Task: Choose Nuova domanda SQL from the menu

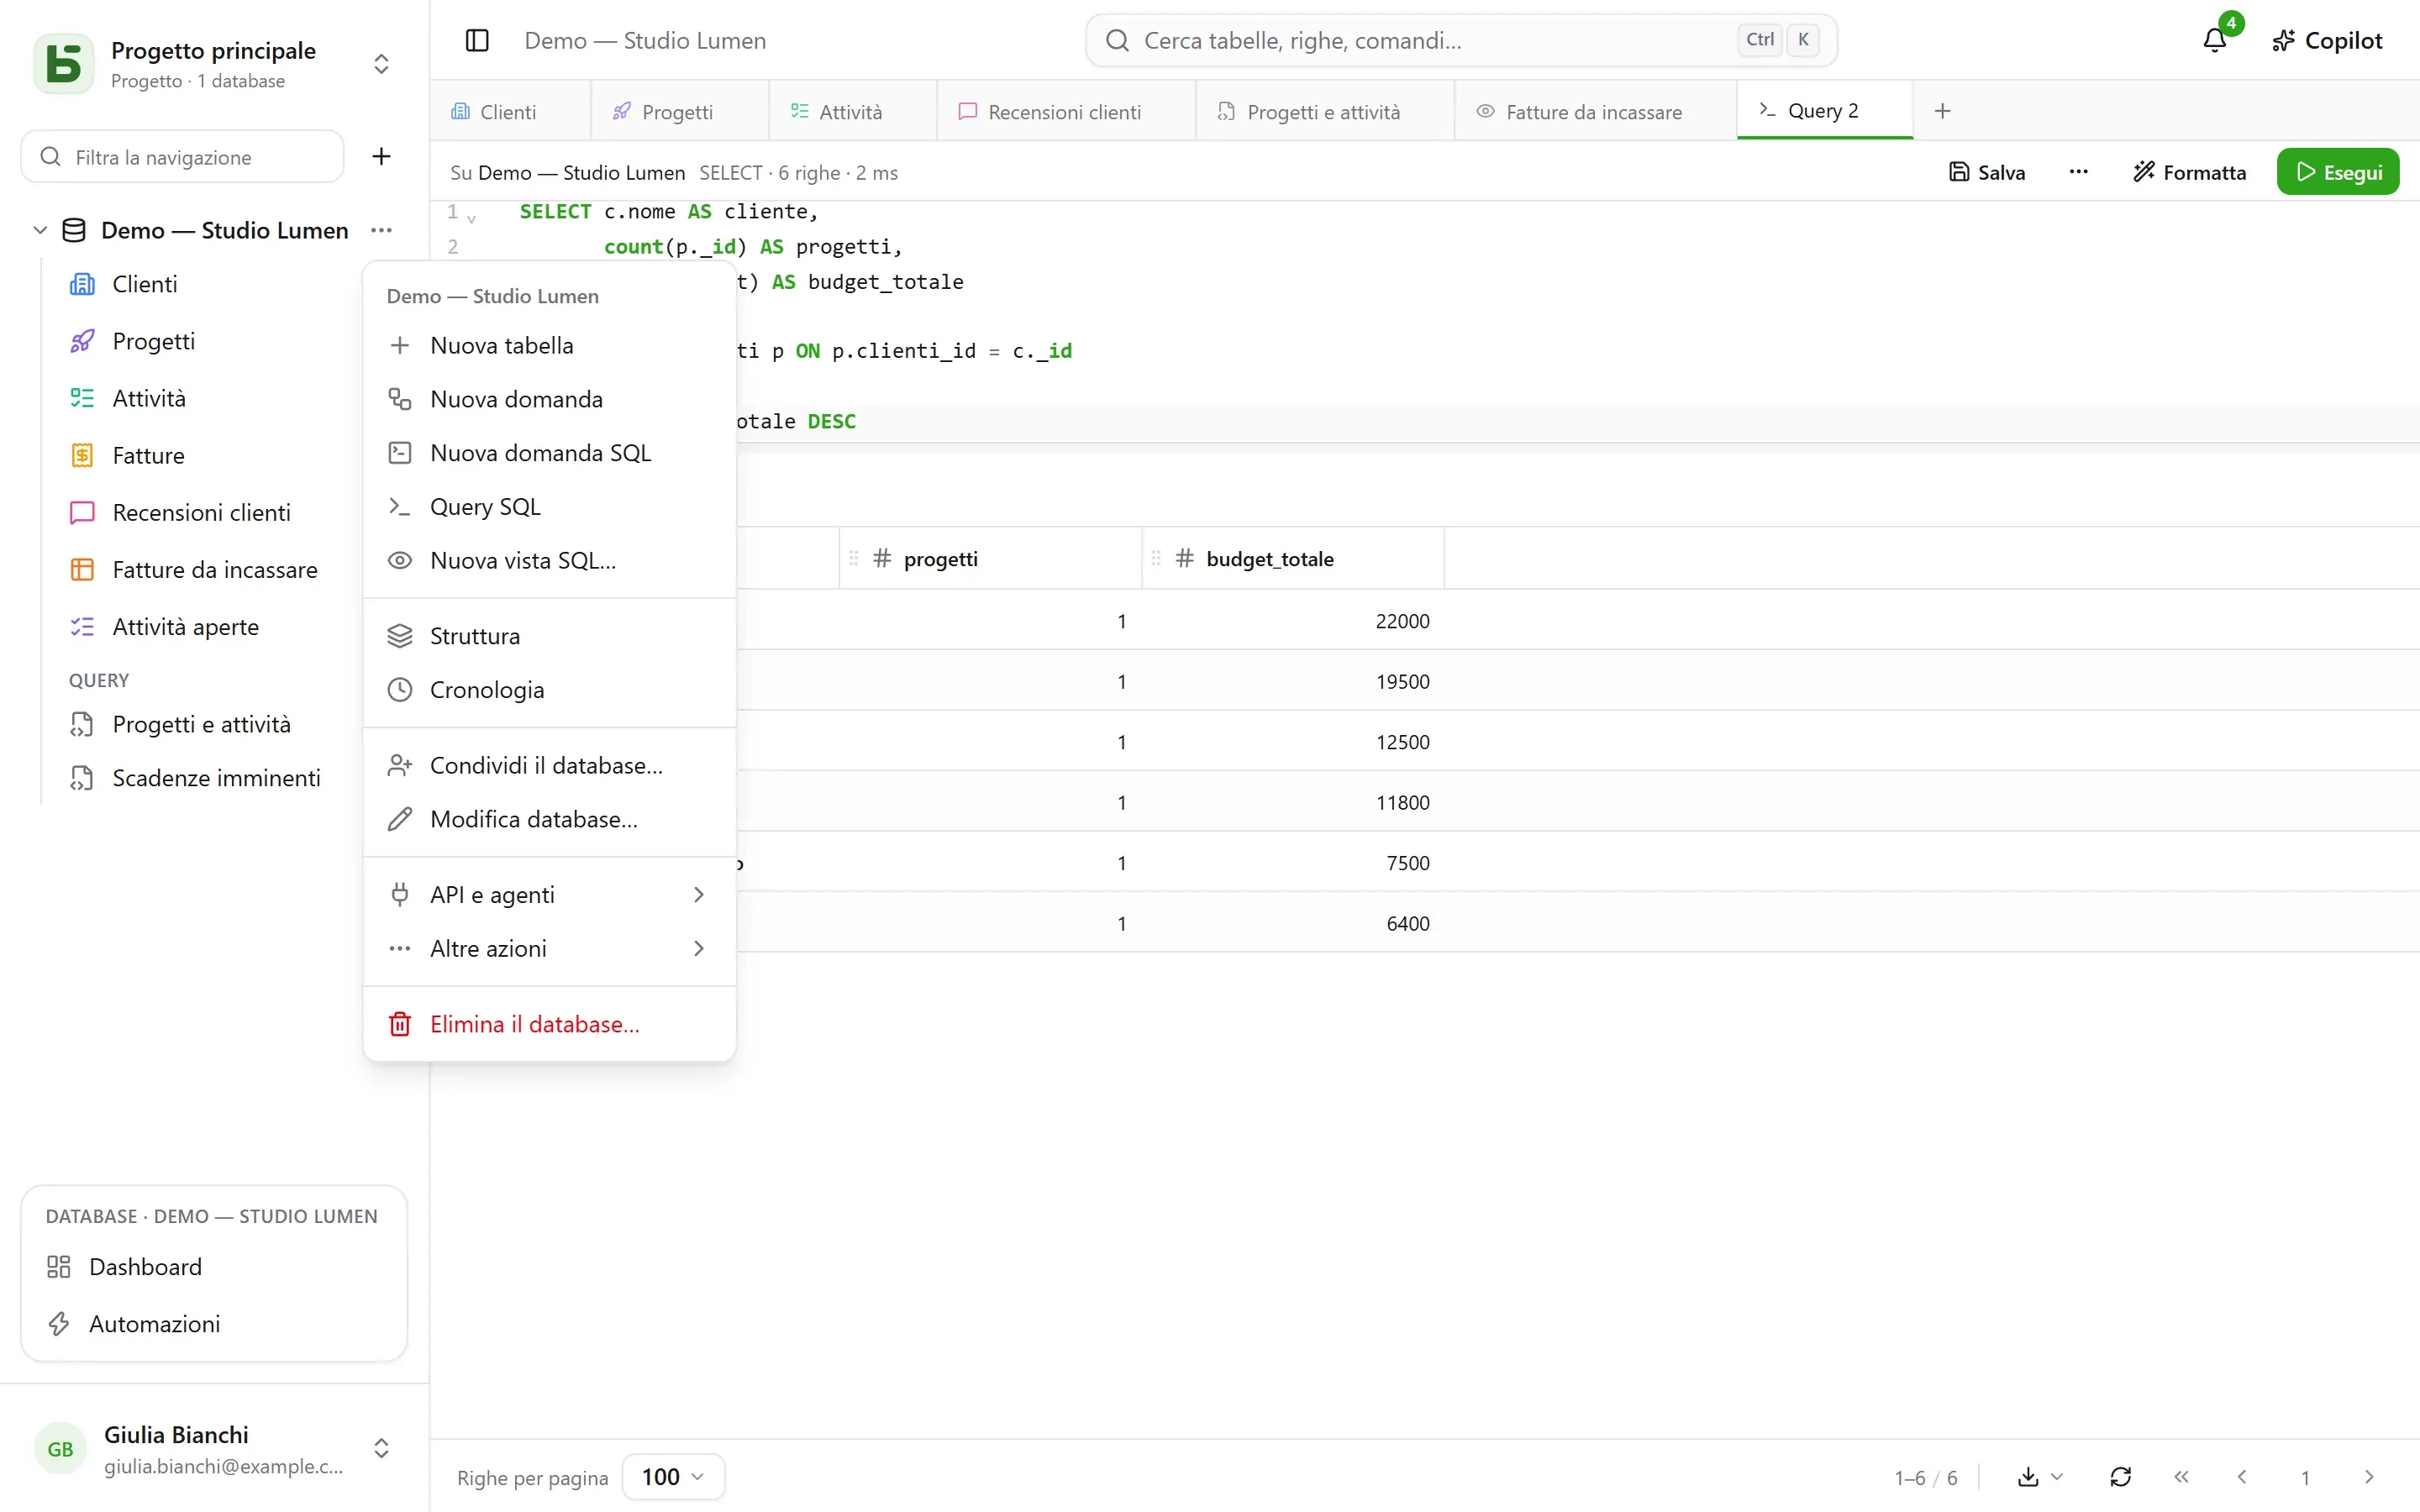Action: coord(550,453)
